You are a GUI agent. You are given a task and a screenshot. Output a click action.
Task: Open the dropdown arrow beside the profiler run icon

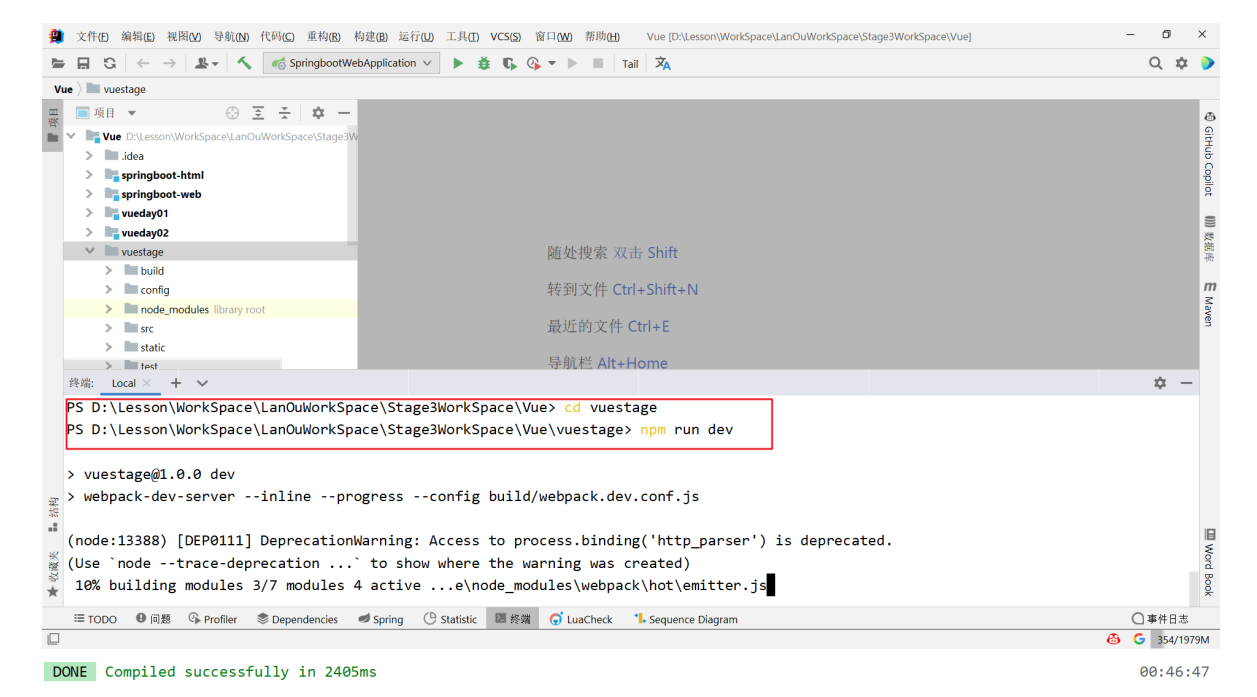[552, 63]
